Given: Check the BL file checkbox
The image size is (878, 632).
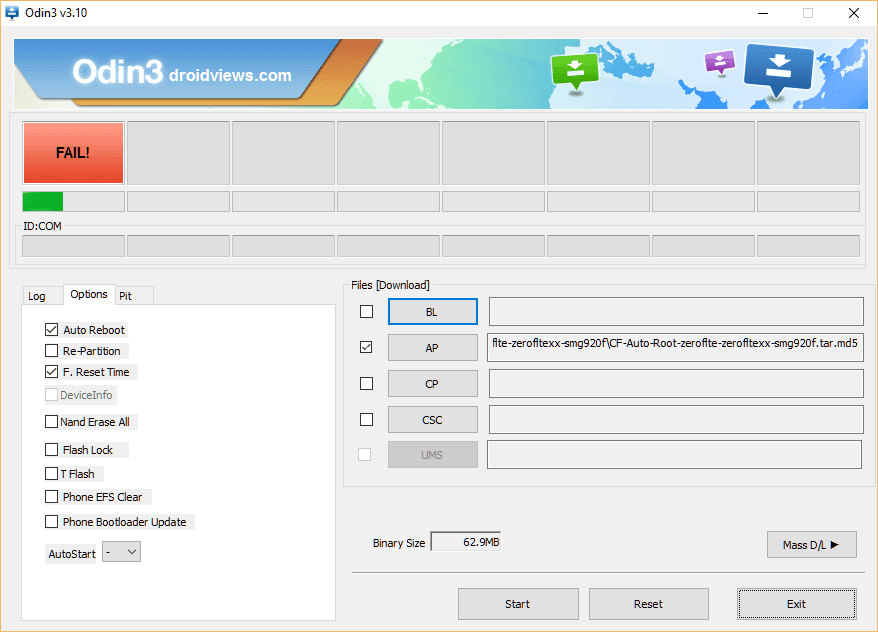Looking at the screenshot, I should [366, 311].
